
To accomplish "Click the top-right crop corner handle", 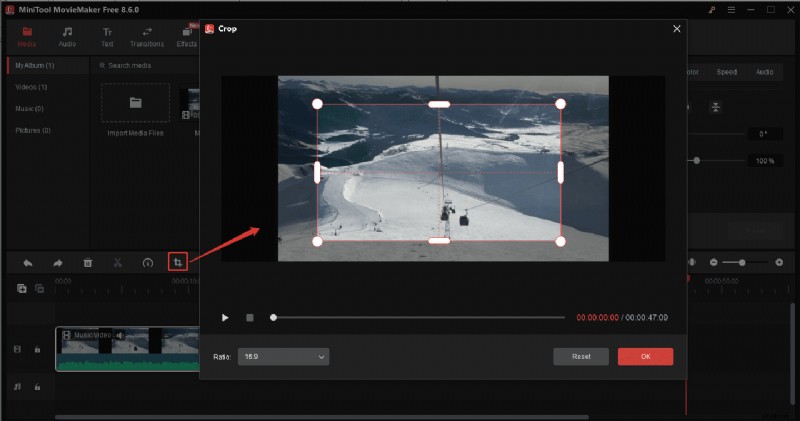I will (x=560, y=104).
